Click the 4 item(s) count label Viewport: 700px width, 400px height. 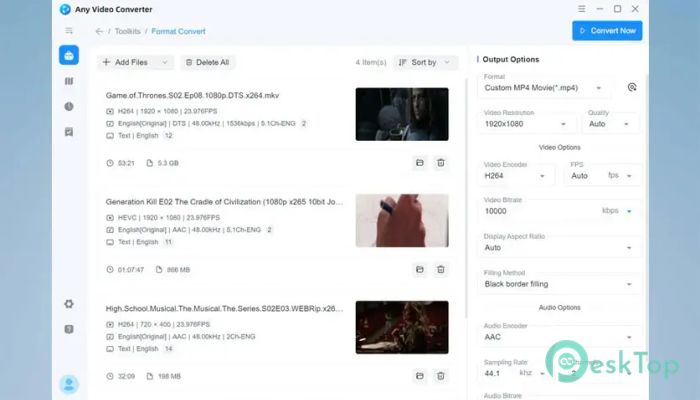click(371, 62)
